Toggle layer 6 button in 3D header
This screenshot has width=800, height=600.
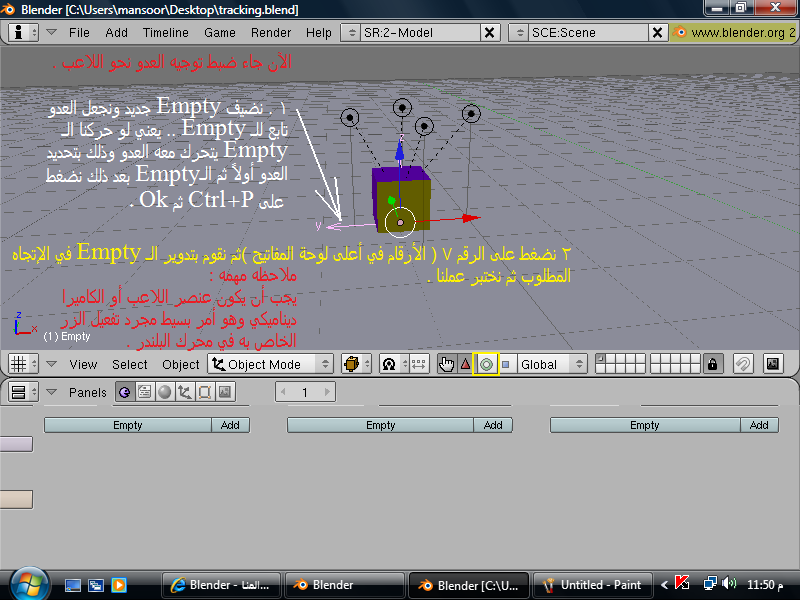click(656, 359)
